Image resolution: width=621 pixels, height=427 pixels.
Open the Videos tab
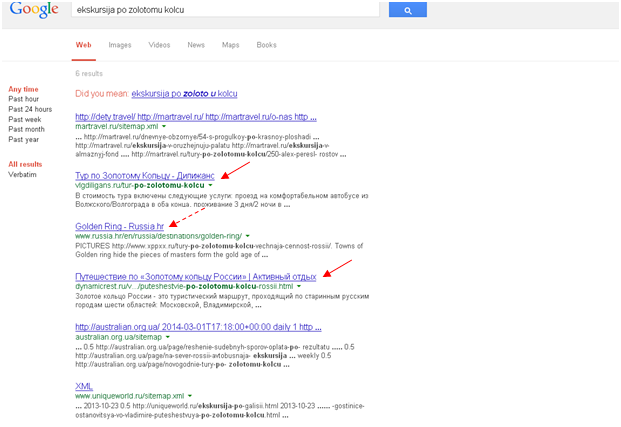[159, 45]
